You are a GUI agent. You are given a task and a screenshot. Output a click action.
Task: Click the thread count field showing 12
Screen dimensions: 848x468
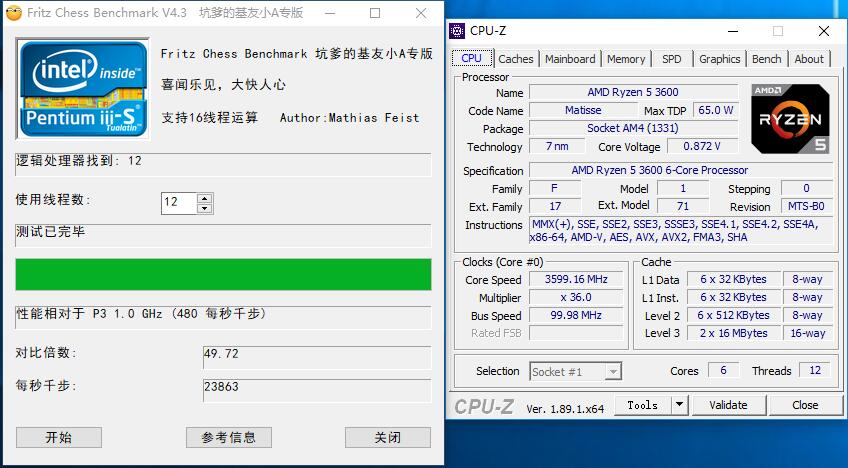coord(179,203)
